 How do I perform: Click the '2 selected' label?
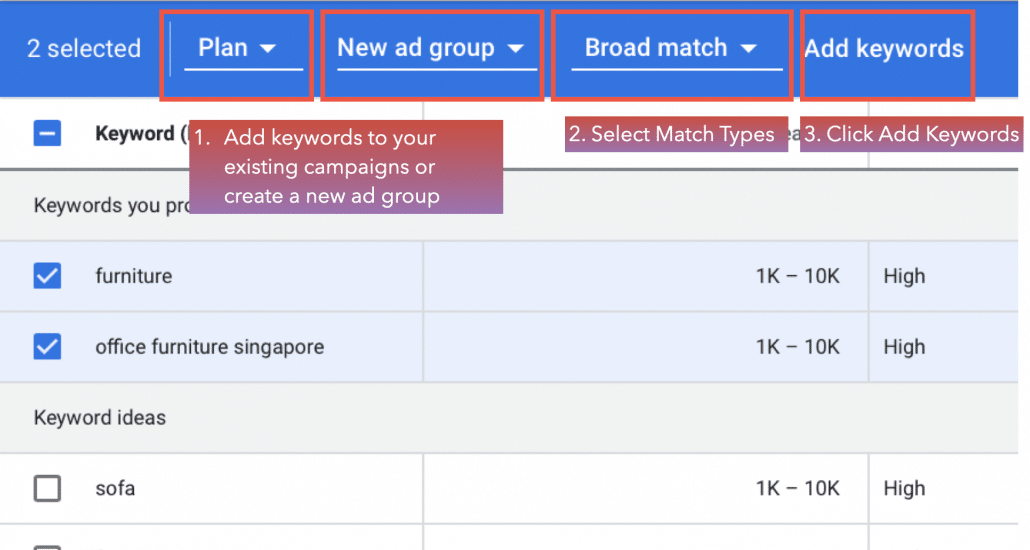(x=83, y=49)
